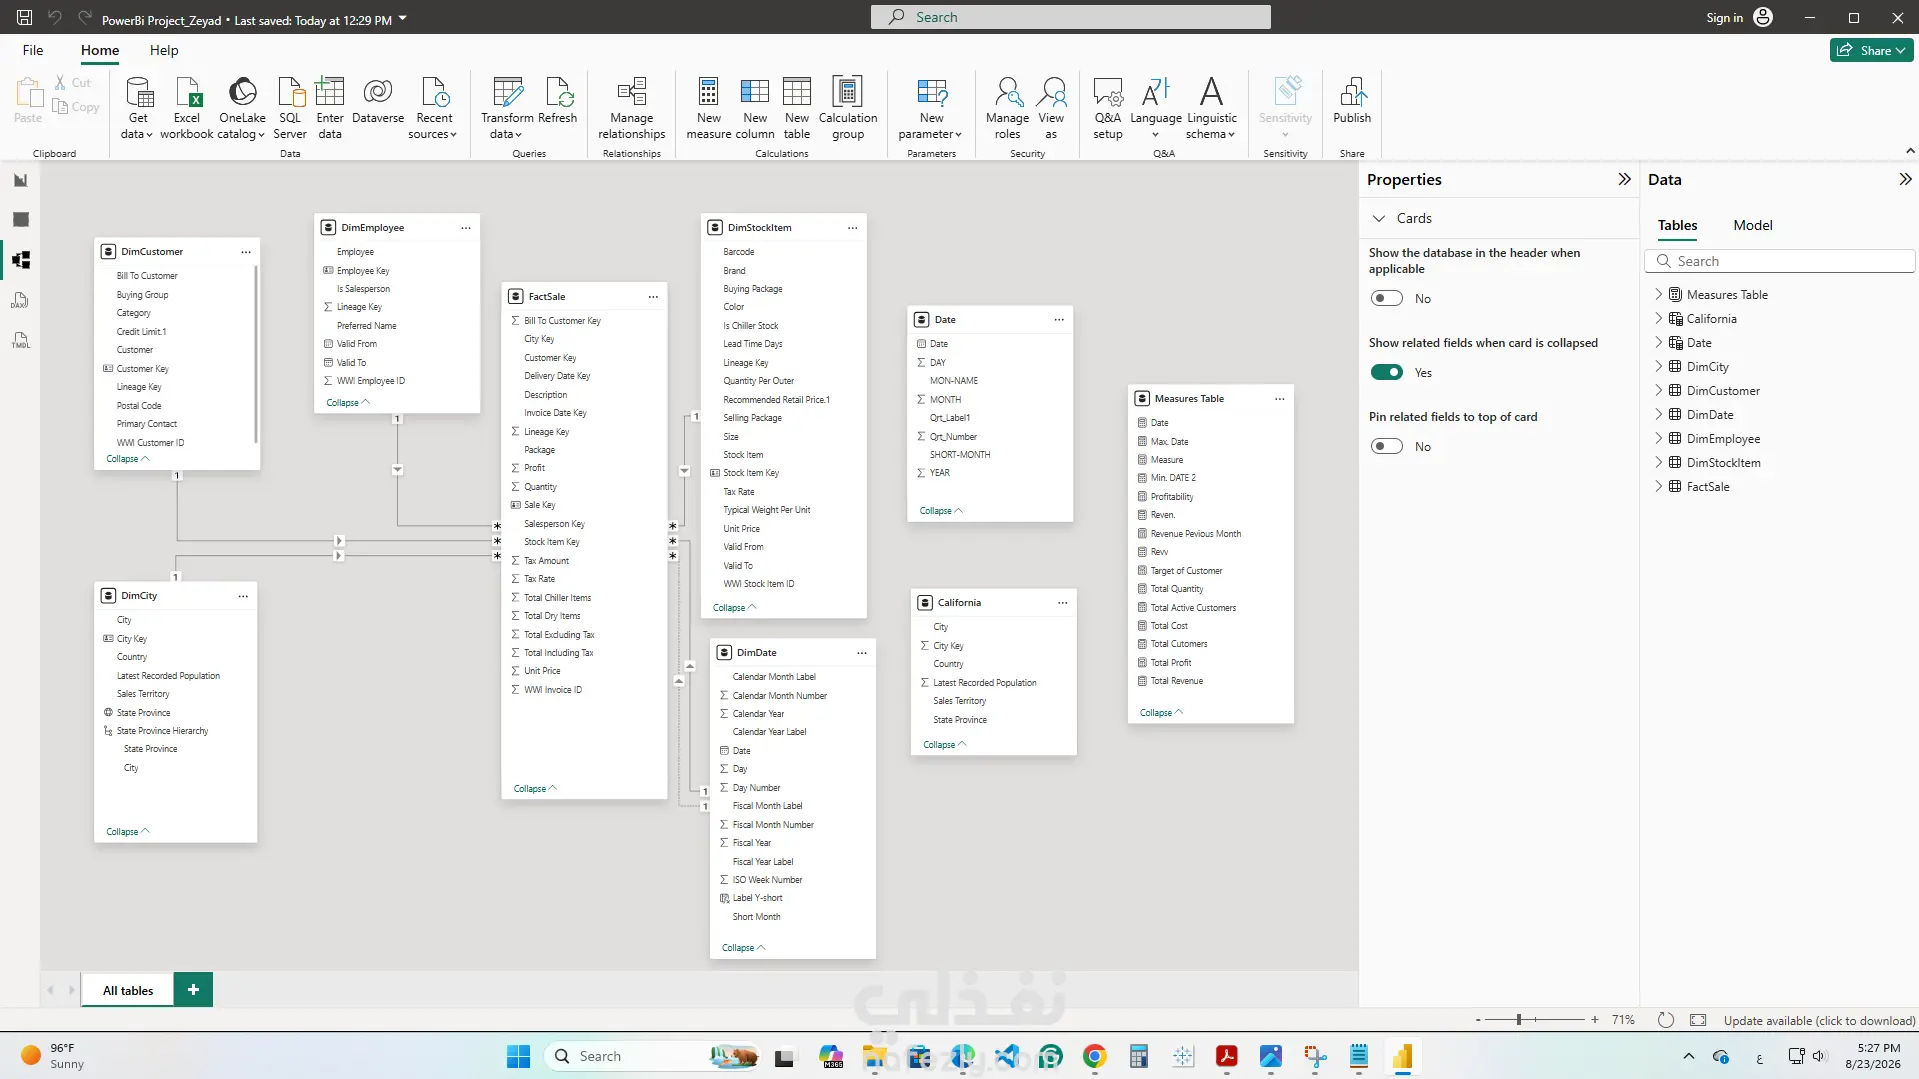Collapse the Cards section
The width and height of the screenshot is (1919, 1079).
pyautogui.click(x=1379, y=218)
